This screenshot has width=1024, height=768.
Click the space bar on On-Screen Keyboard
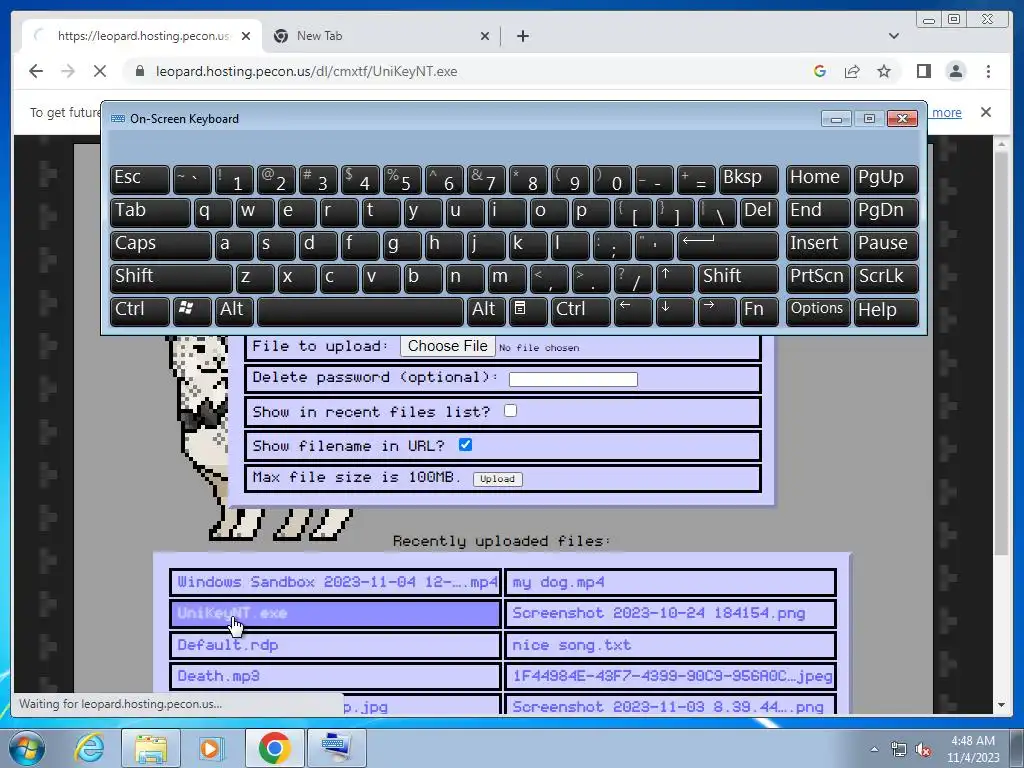click(360, 311)
